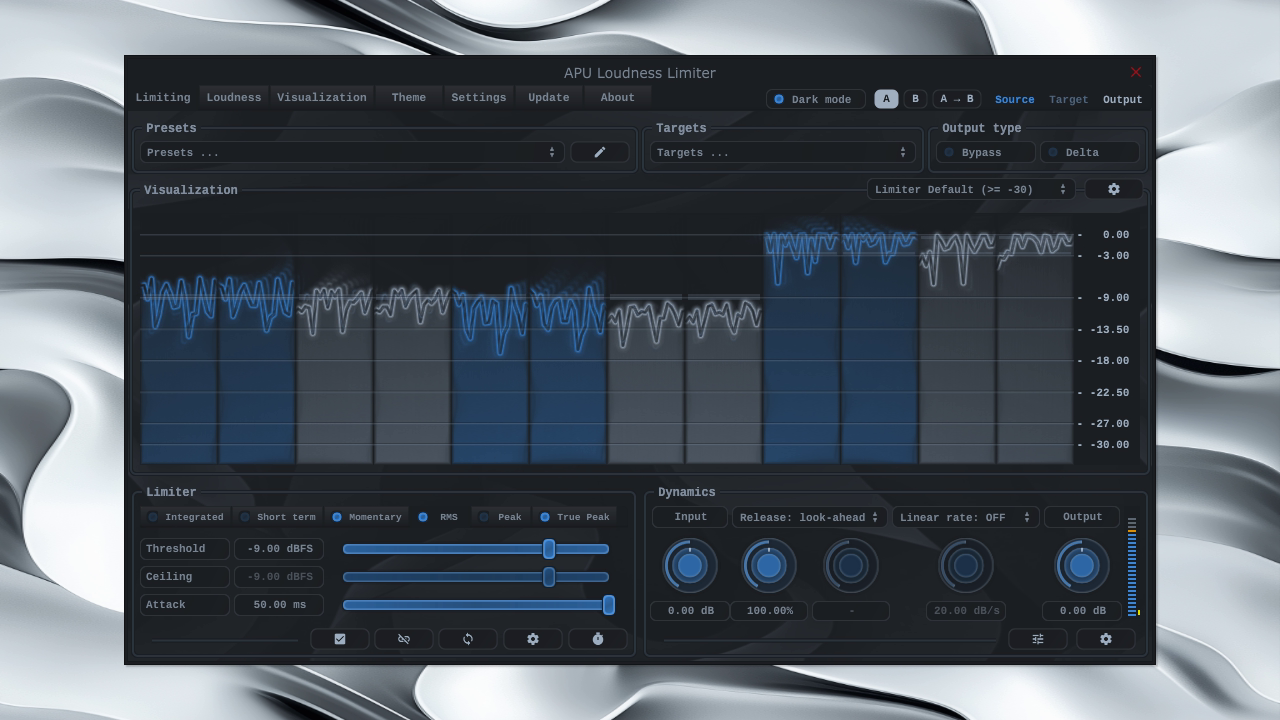
Task: Click the eye-off icon in the Limiter panel
Action: 404,638
